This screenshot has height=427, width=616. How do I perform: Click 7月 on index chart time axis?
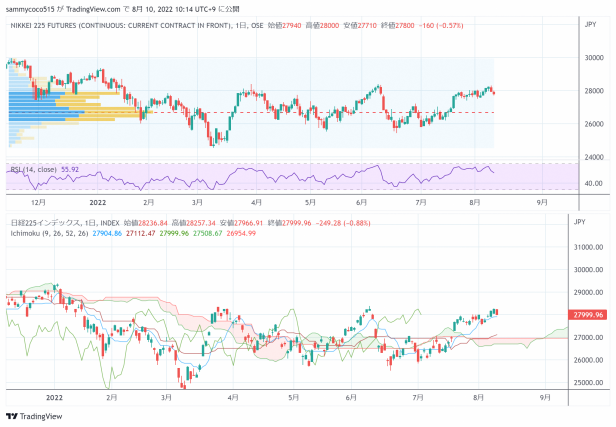click(x=418, y=398)
